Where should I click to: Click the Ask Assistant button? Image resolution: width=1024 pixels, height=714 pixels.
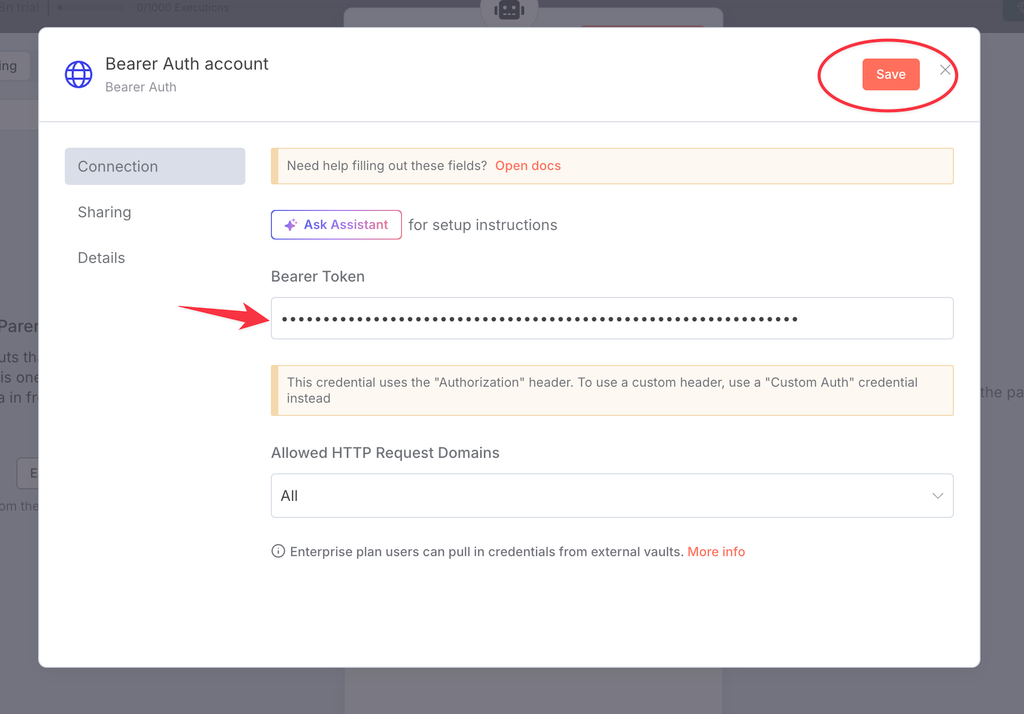[336, 225]
